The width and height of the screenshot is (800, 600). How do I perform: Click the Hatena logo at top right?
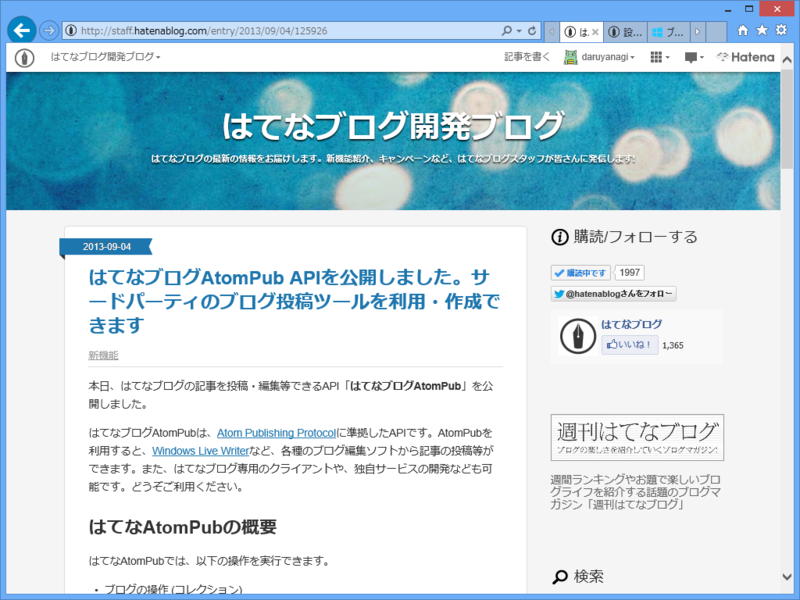(745, 57)
